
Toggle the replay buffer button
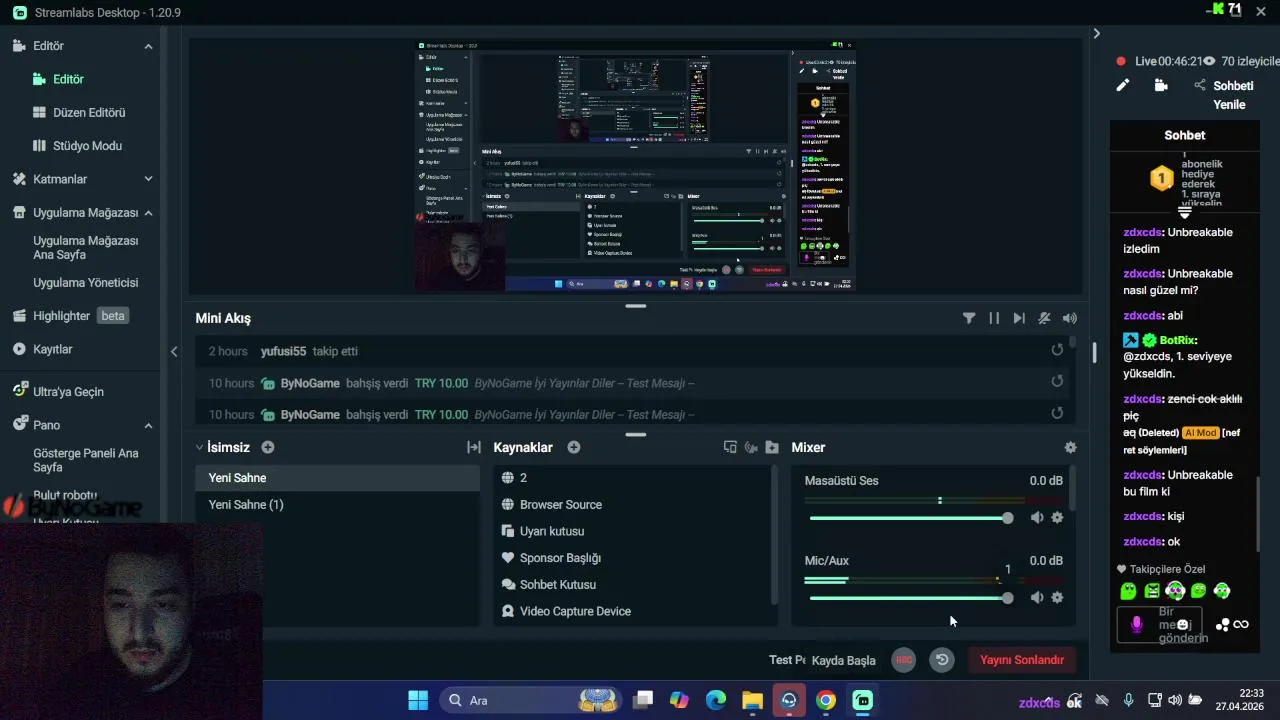coord(941,660)
